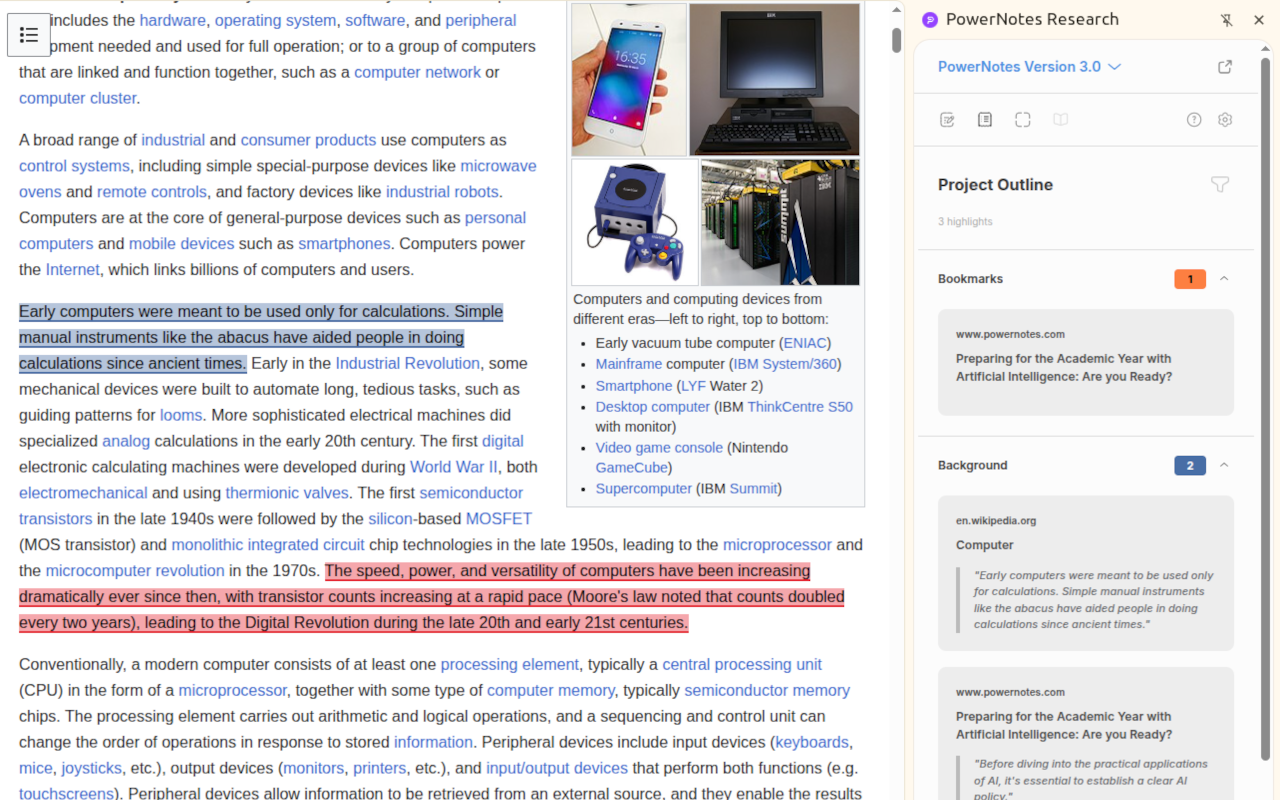This screenshot has height=800, width=1280.
Task: Click the Wikipedia page scrollbar thumb
Action: coord(897,40)
